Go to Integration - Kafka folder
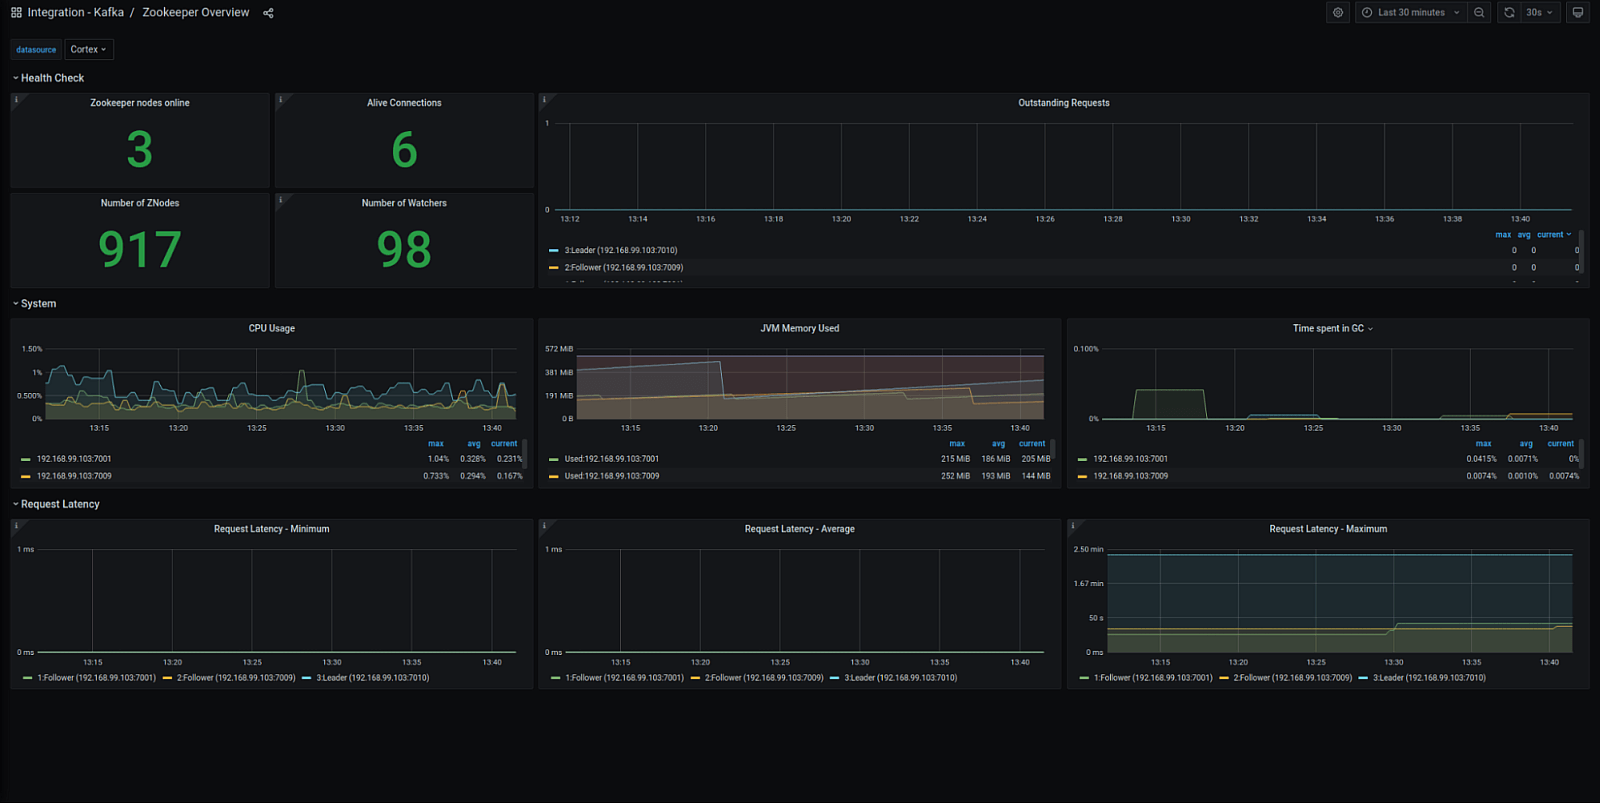 76,13
